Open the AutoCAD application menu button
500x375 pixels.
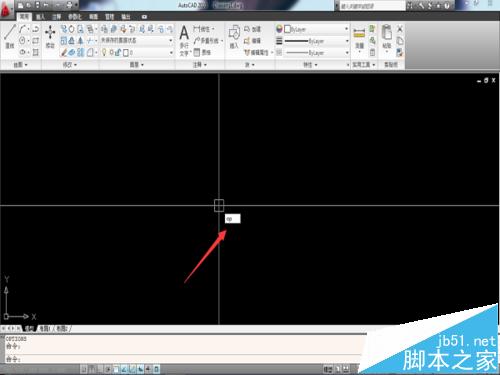tap(7, 10)
